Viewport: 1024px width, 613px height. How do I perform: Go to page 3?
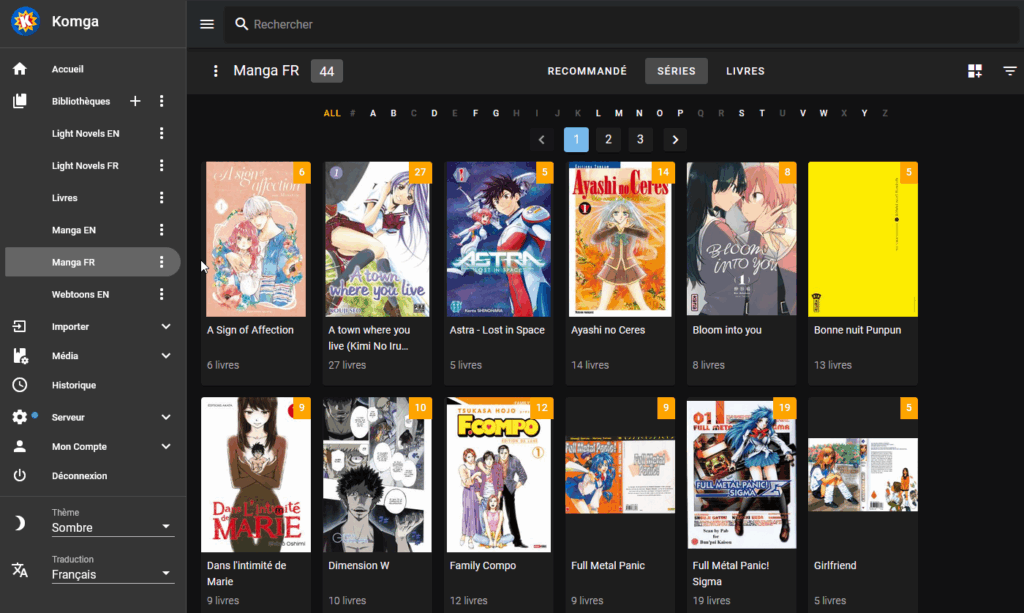coord(640,140)
